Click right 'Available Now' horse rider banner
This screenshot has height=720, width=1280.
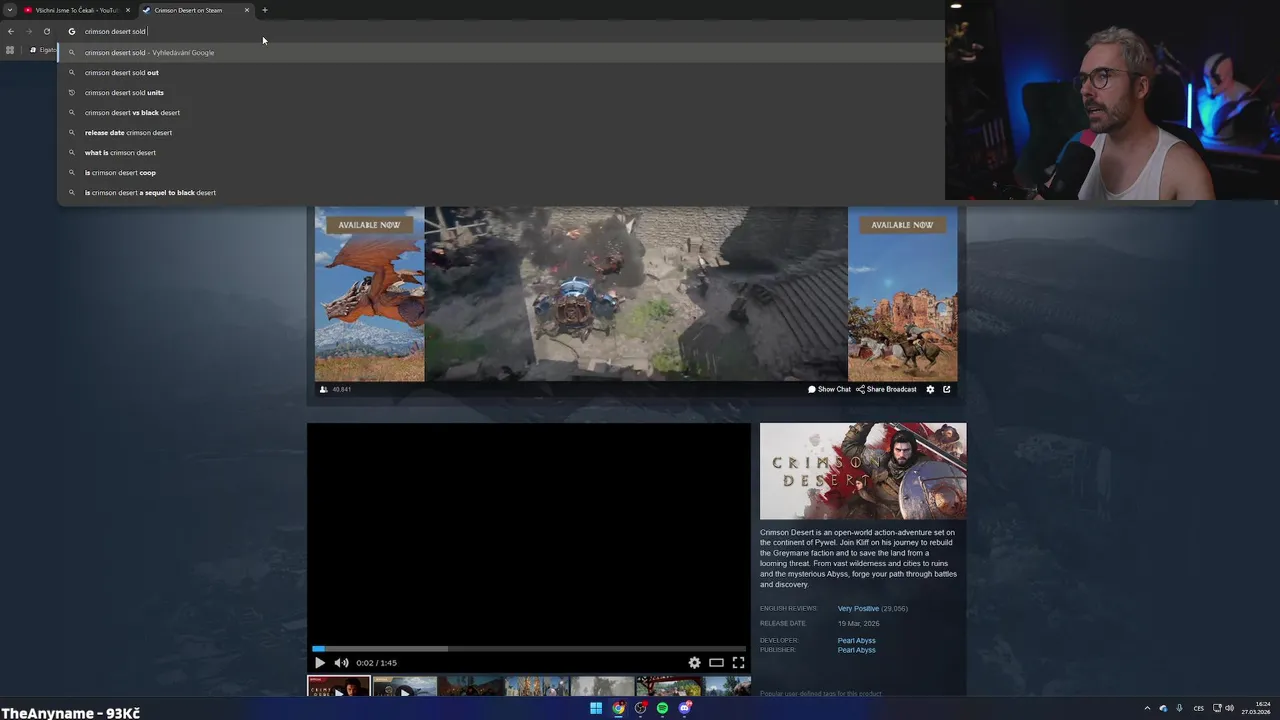902,294
